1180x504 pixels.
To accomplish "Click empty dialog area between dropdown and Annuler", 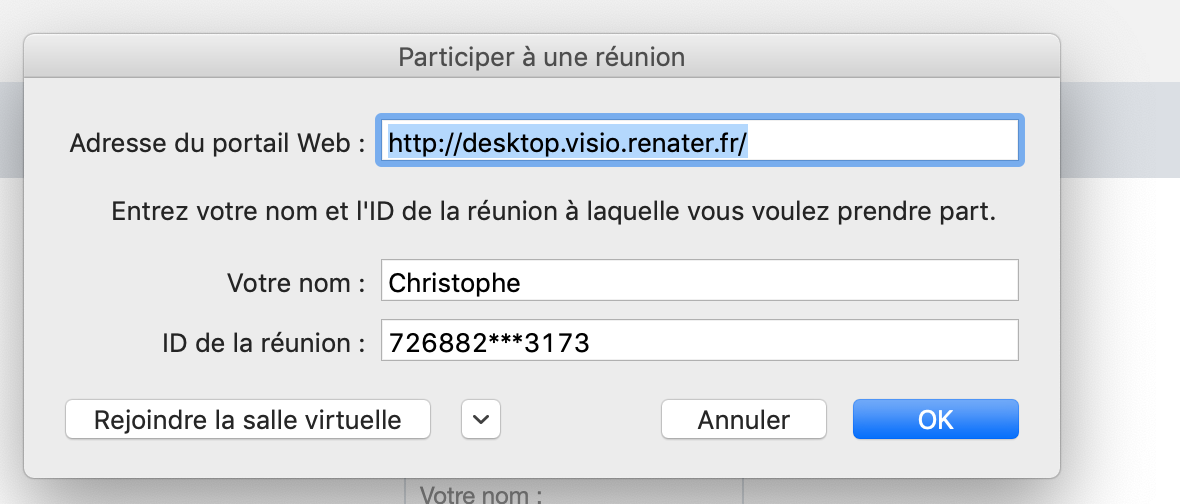I will click(580, 419).
